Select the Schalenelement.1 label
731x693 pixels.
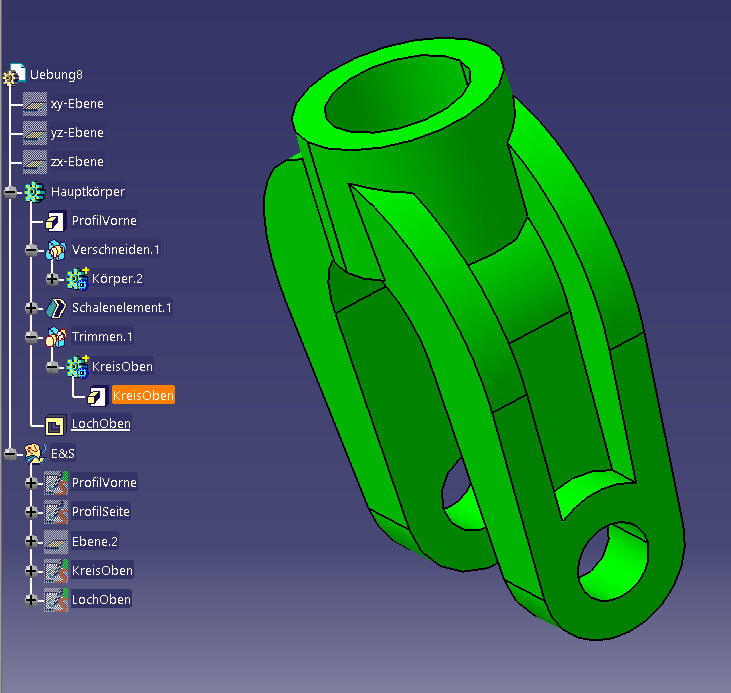[x=122, y=308]
